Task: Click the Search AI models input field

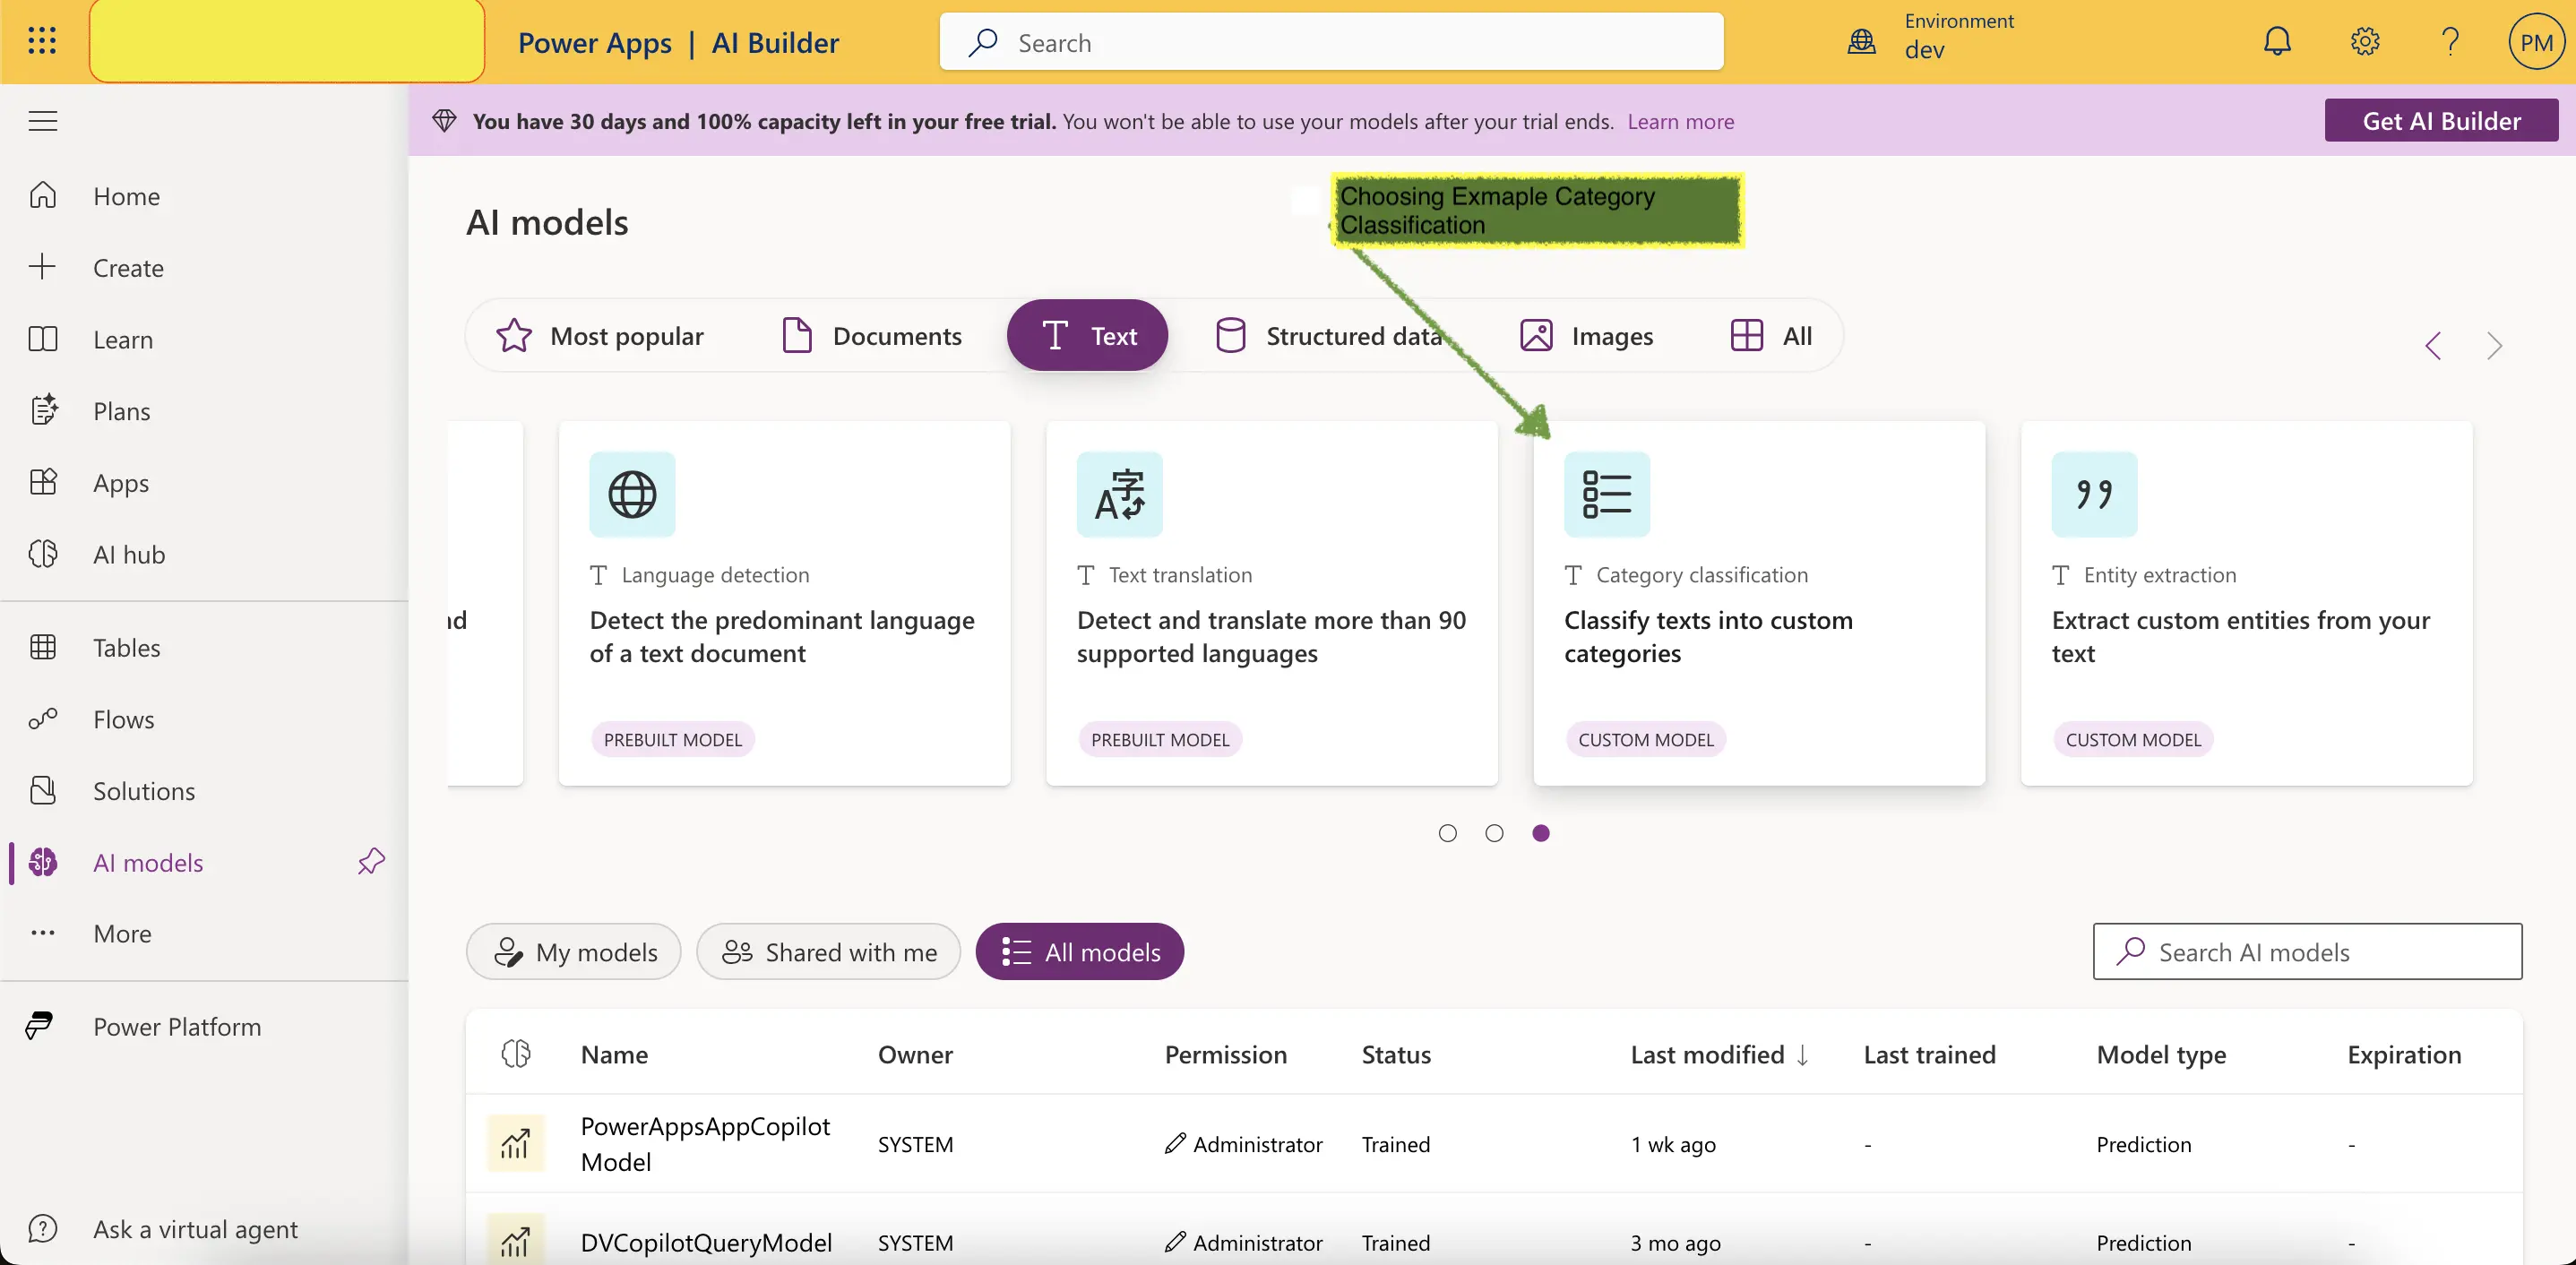Action: [2306, 950]
